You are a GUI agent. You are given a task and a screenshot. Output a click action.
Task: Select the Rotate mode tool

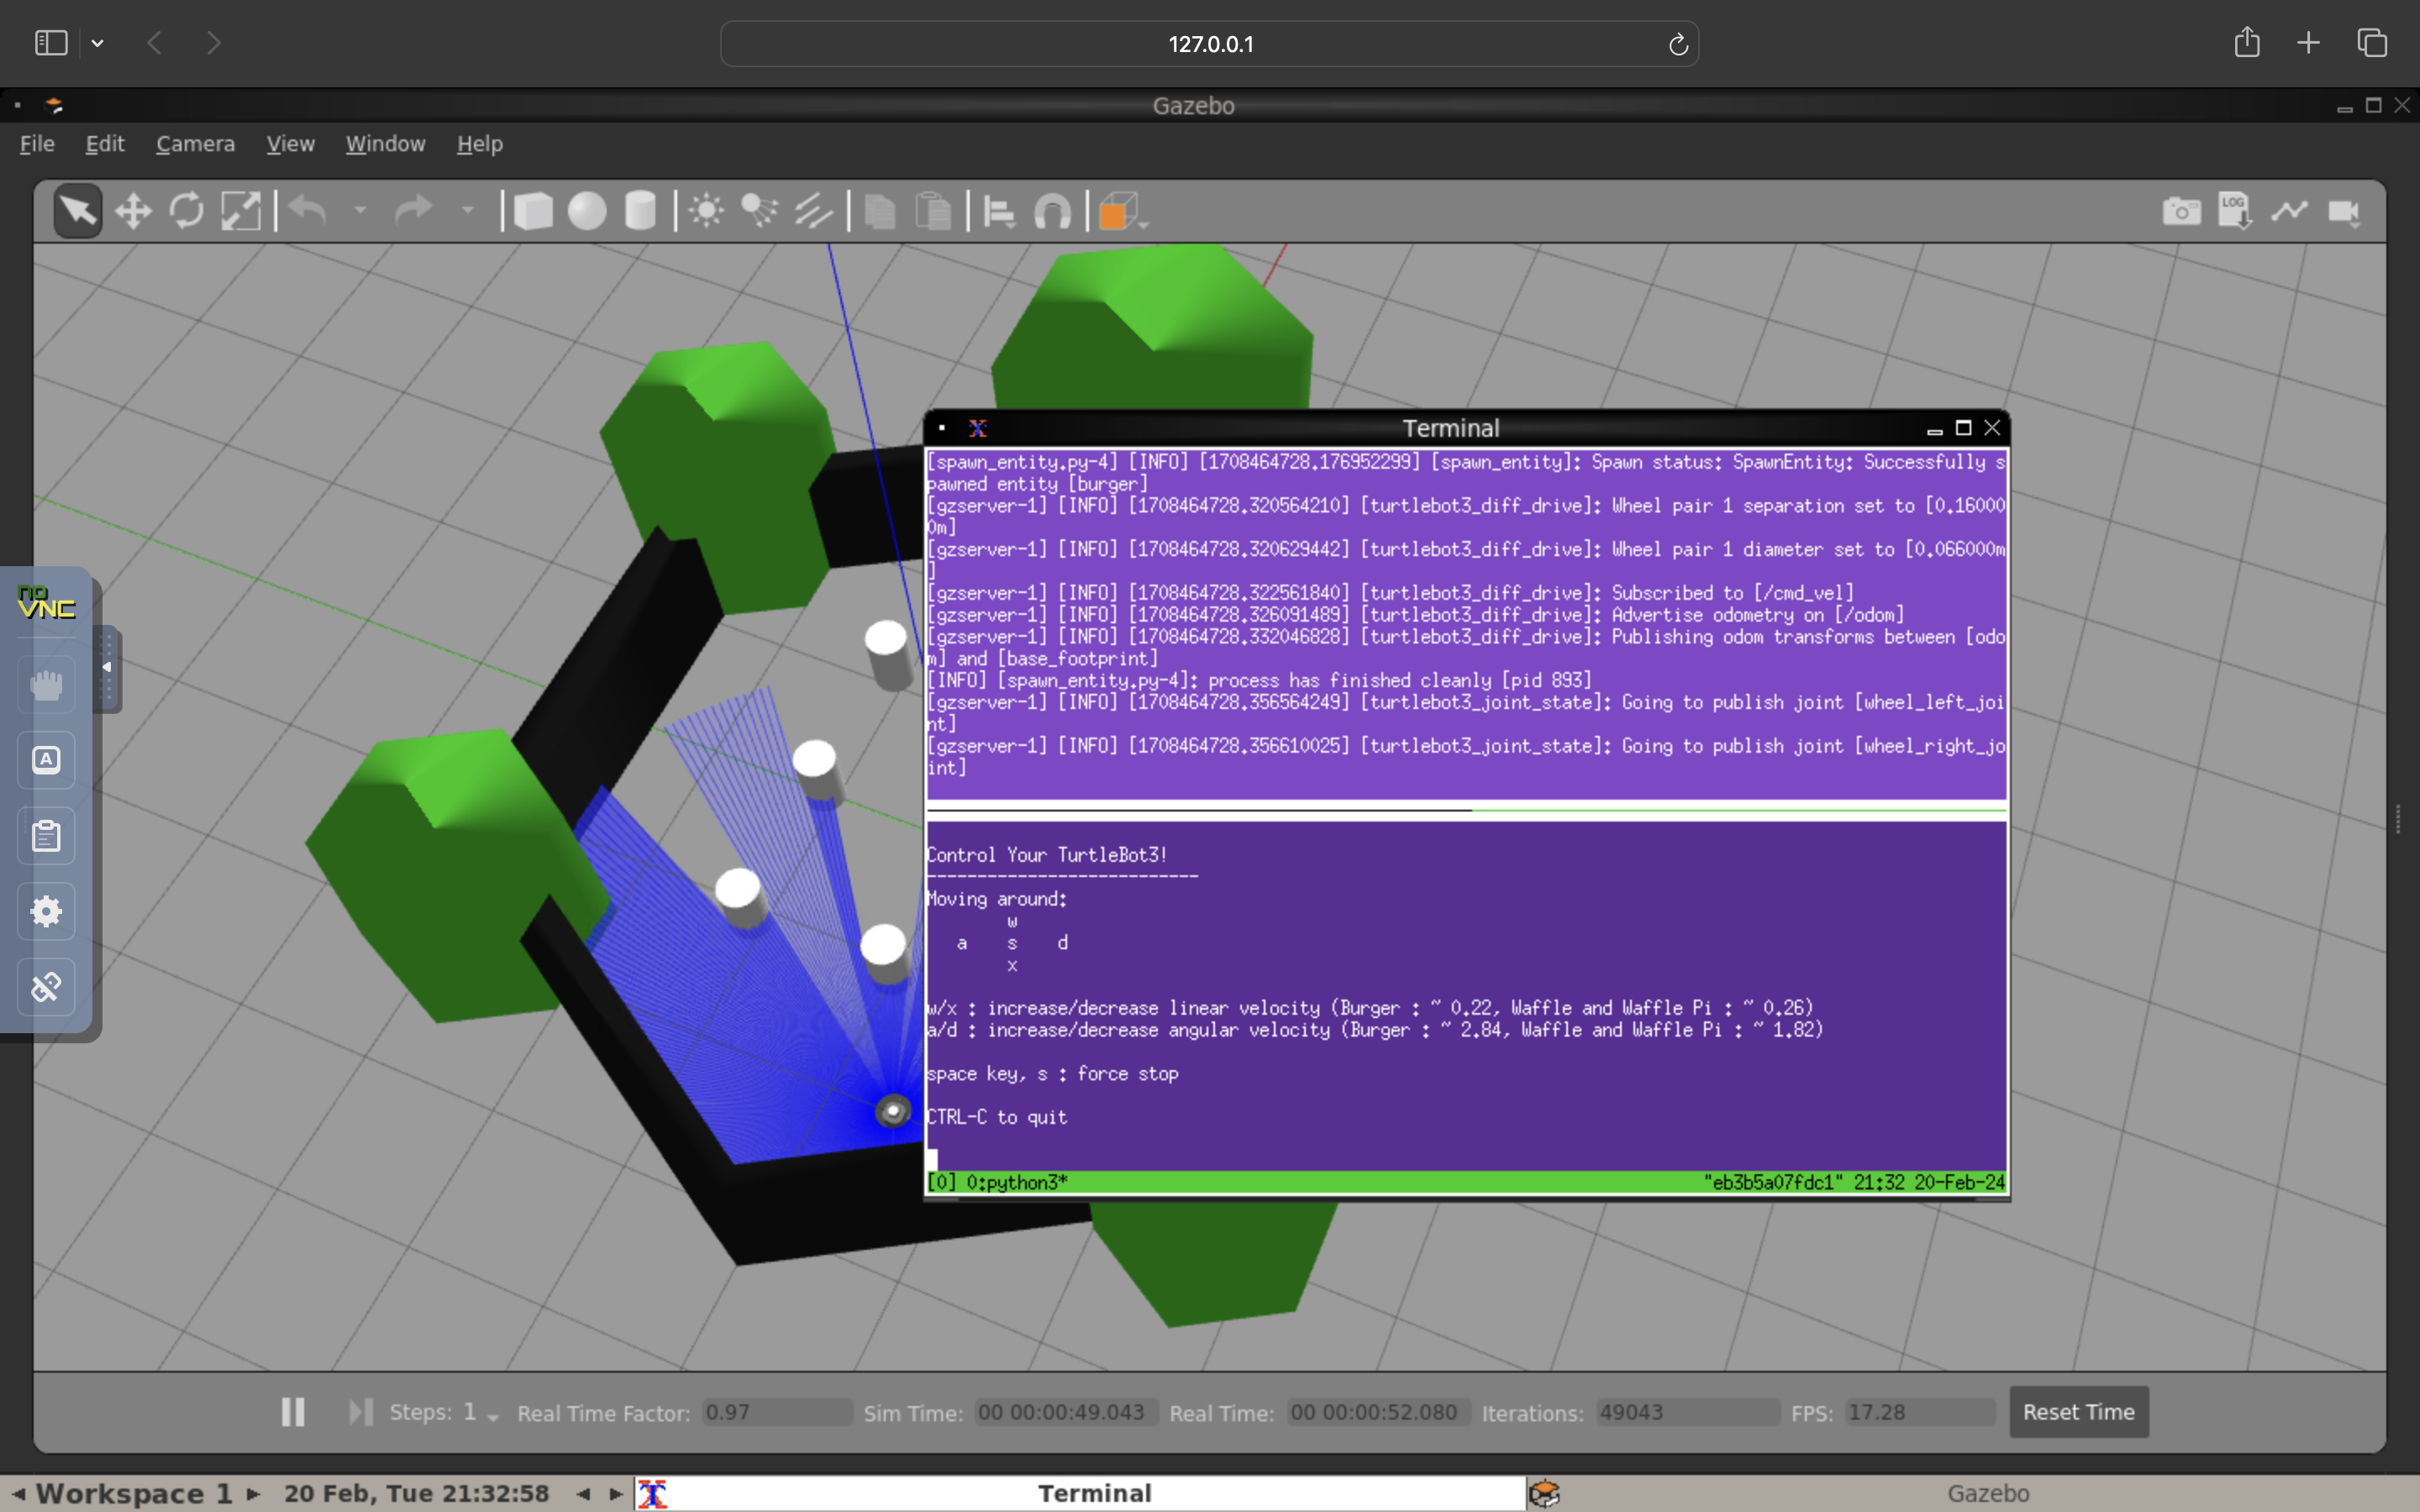click(x=187, y=211)
